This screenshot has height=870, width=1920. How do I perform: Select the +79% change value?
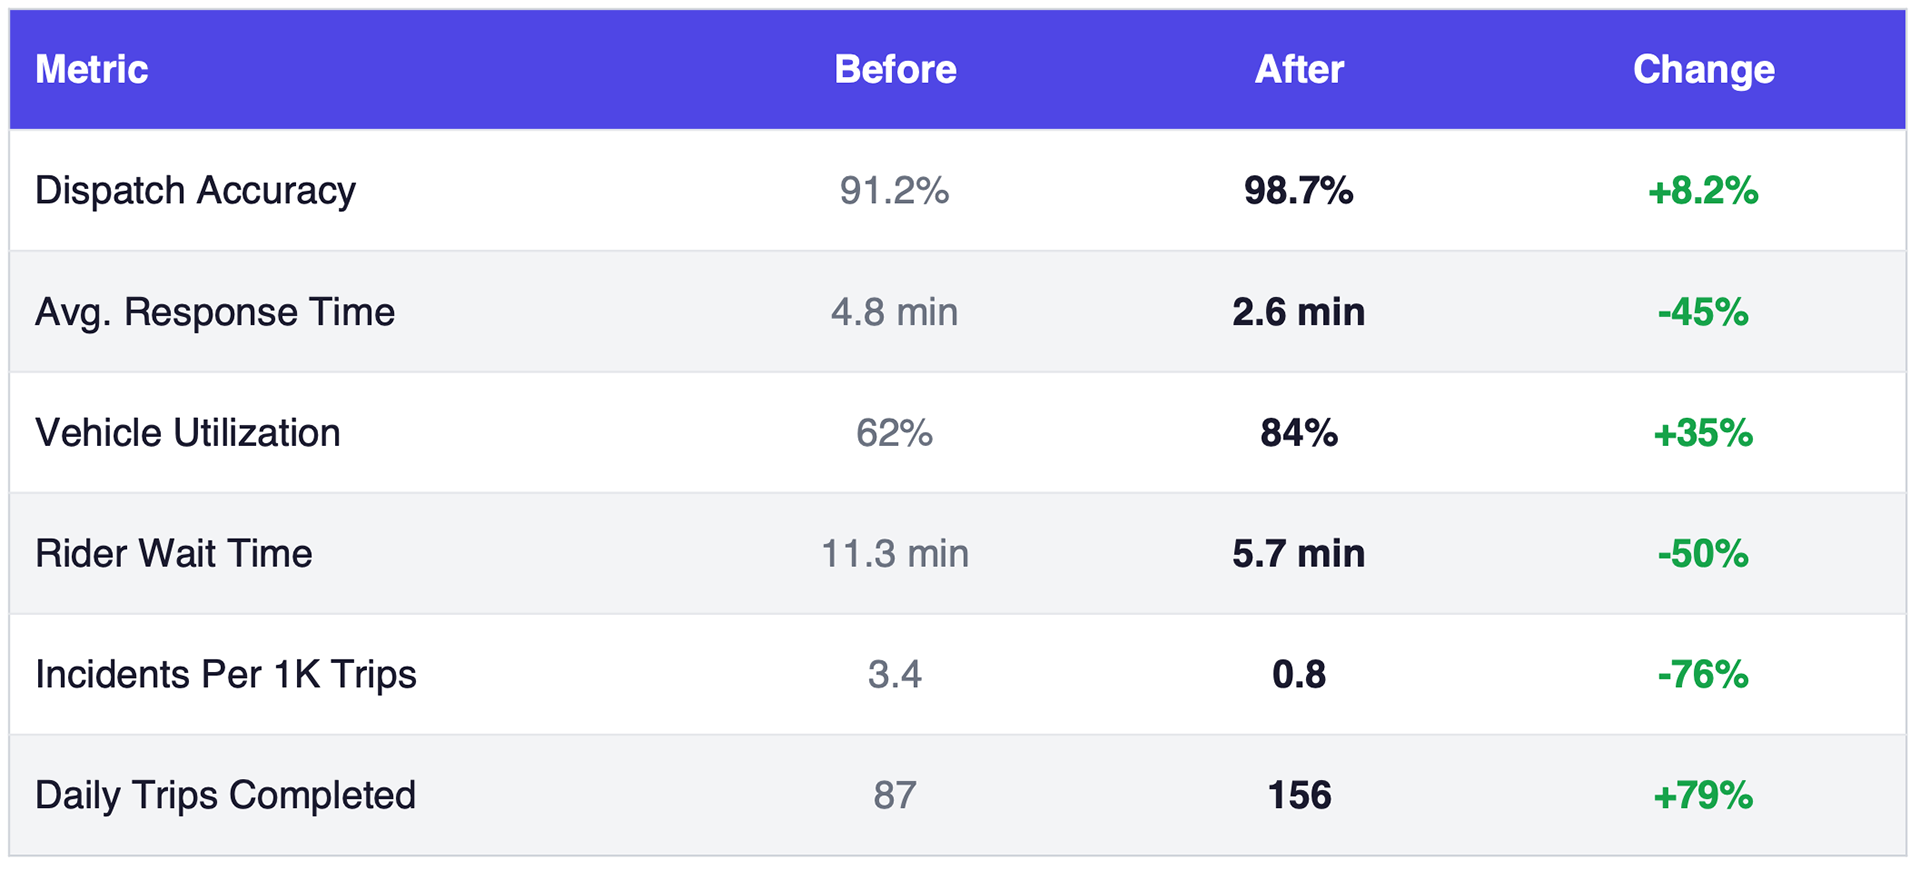(x=1703, y=796)
